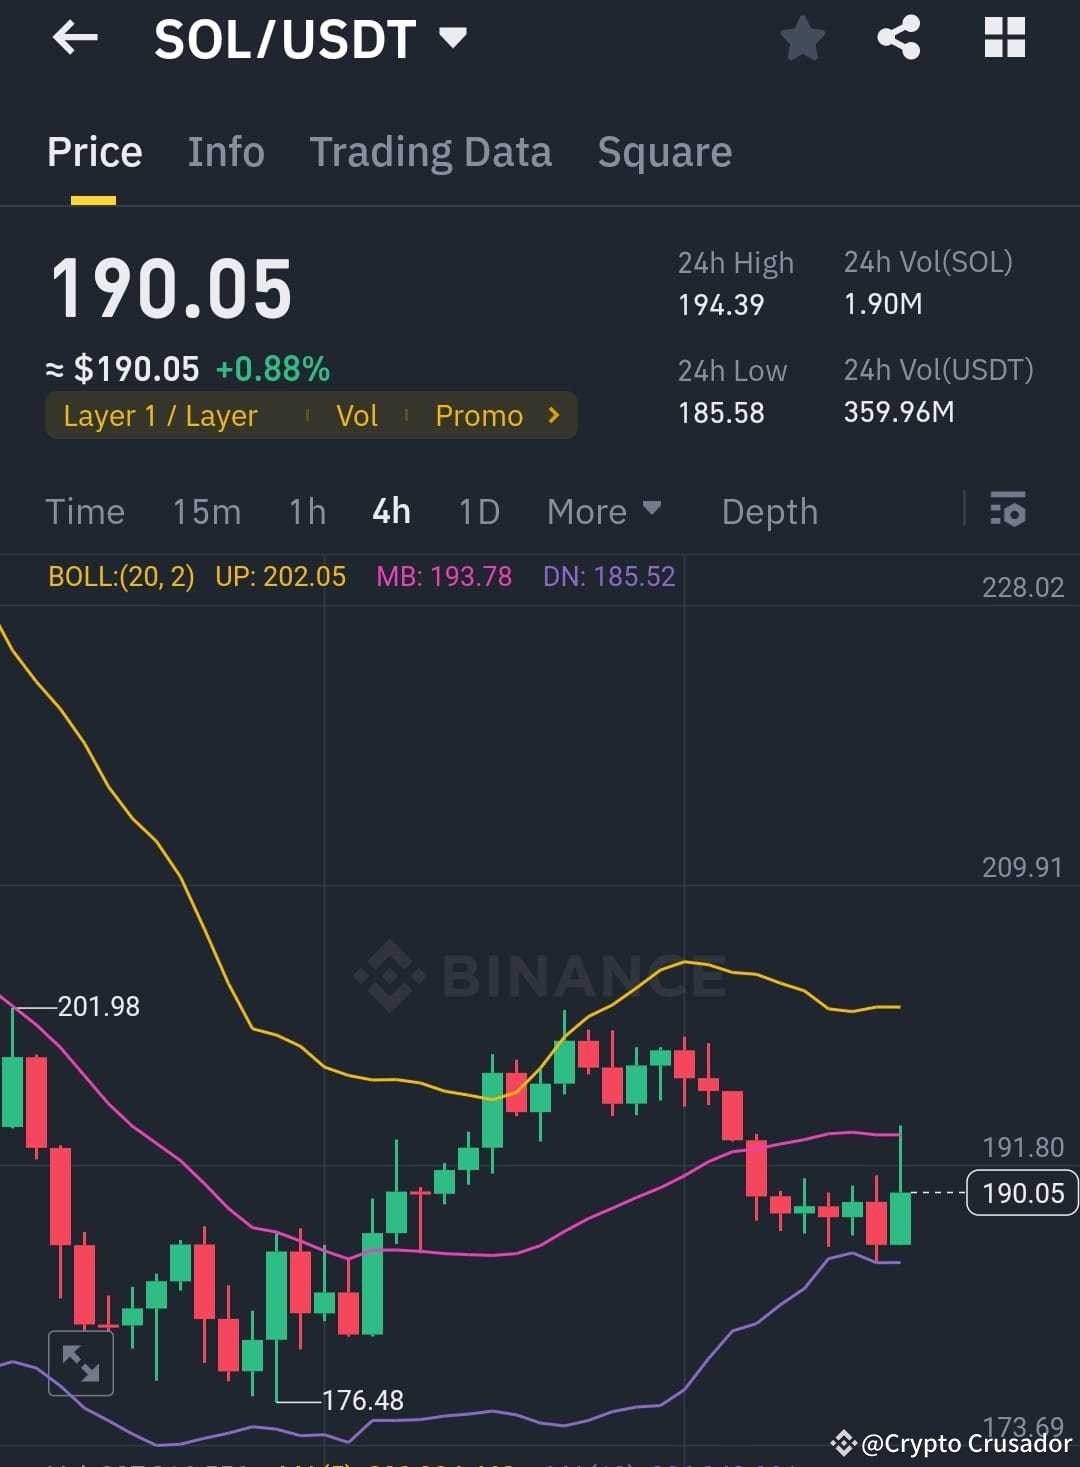The image size is (1080, 1467).
Task: Select the 1h timeframe
Action: point(306,511)
